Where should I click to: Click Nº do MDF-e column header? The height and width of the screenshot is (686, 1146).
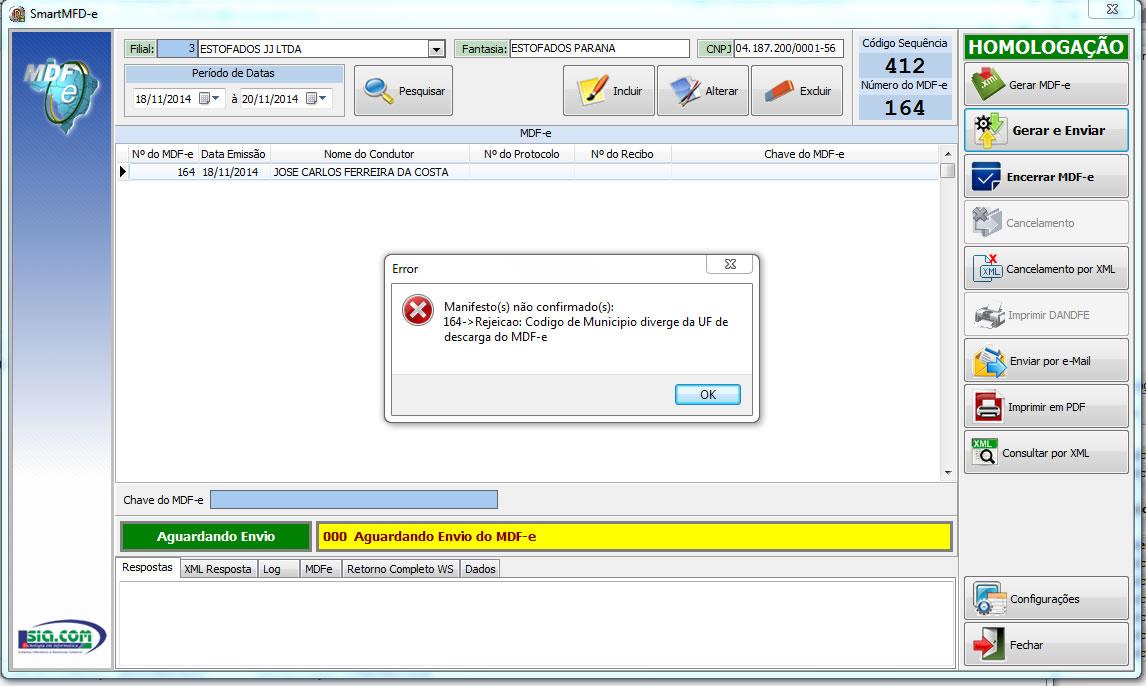[x=163, y=154]
